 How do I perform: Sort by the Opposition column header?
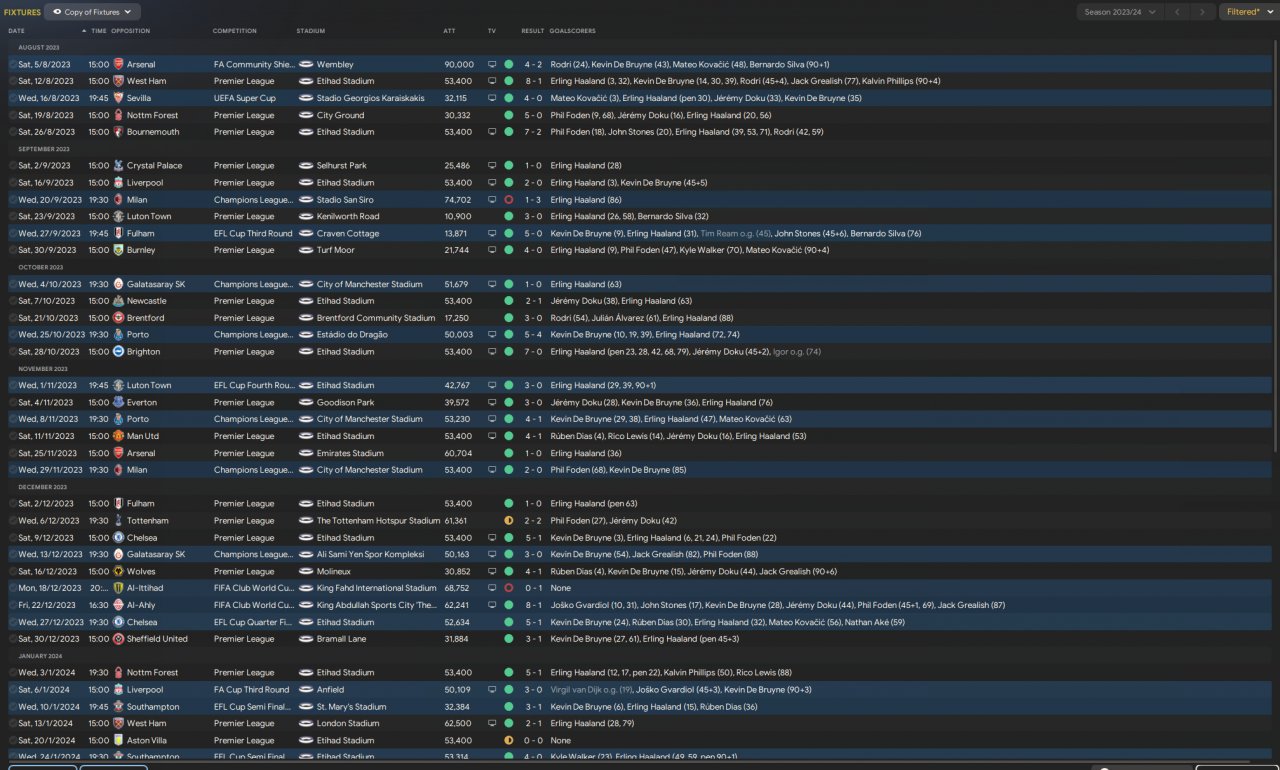(x=130, y=31)
